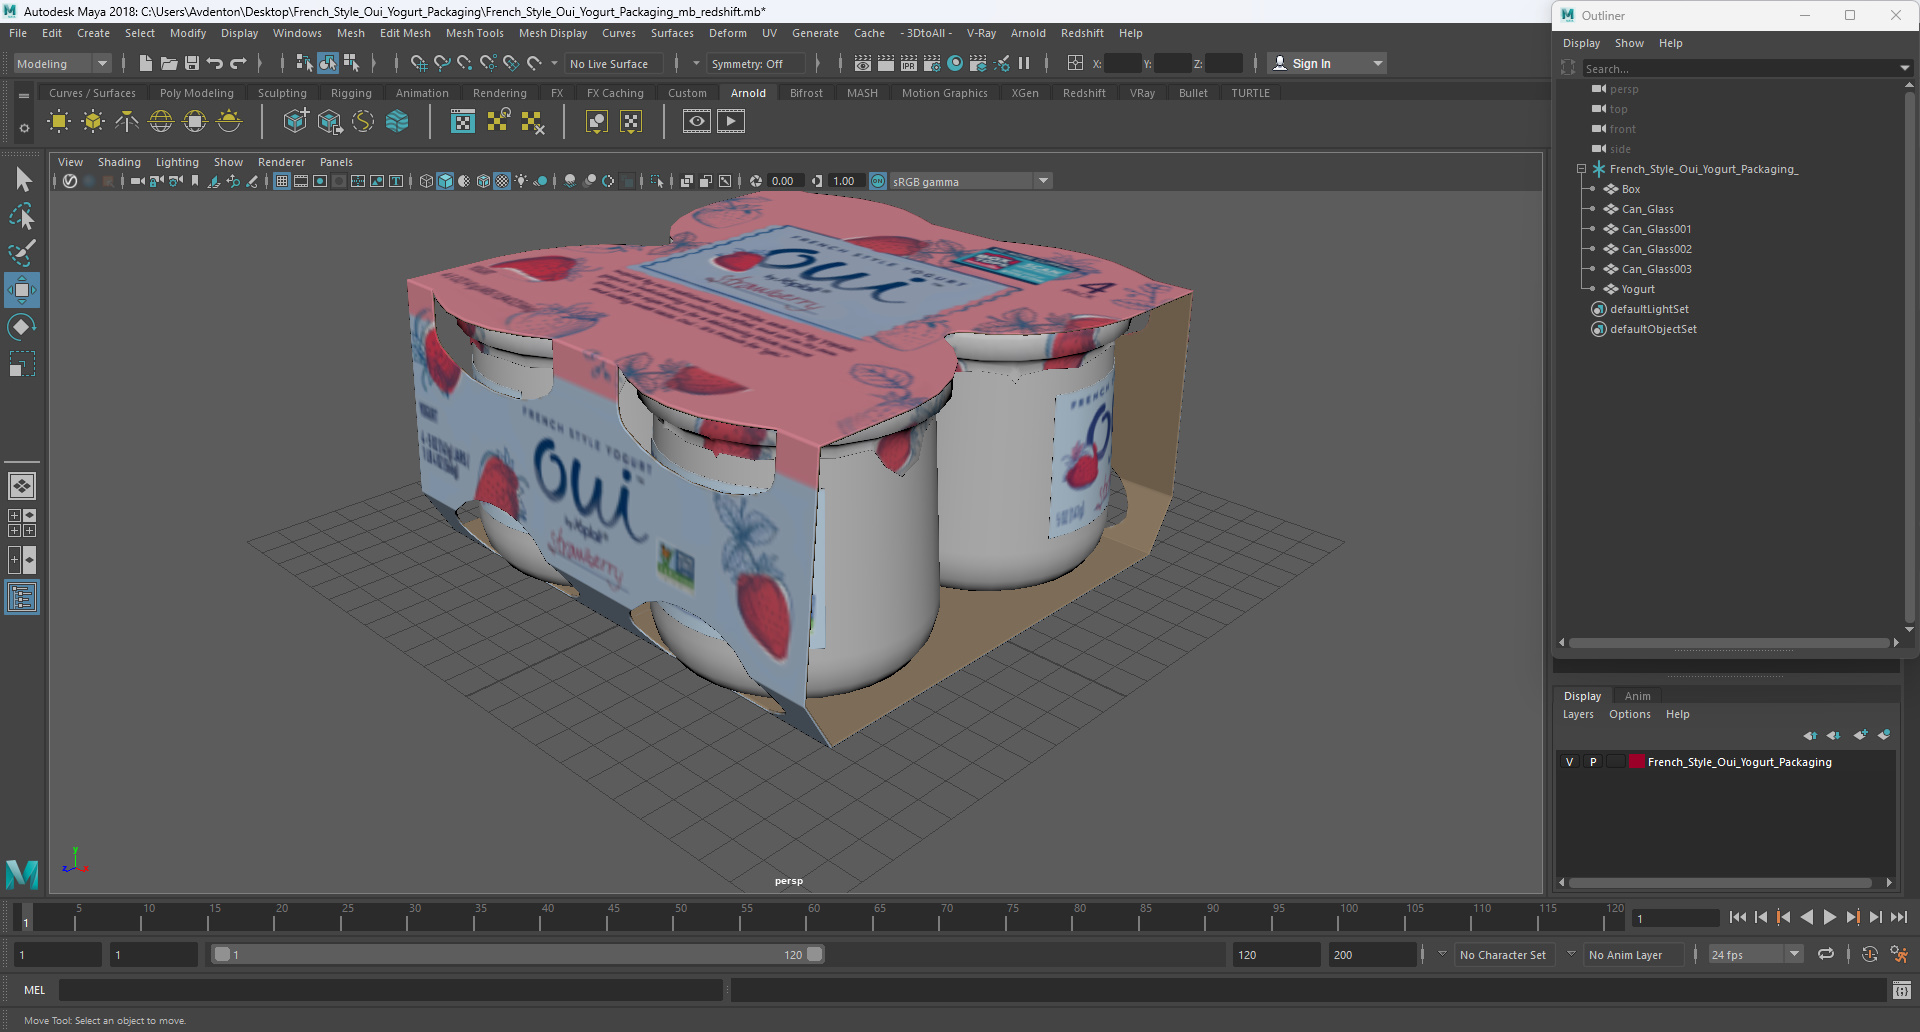The image size is (1920, 1032).
Task: Toggle Outliner panel layout icon
Action: [22, 598]
